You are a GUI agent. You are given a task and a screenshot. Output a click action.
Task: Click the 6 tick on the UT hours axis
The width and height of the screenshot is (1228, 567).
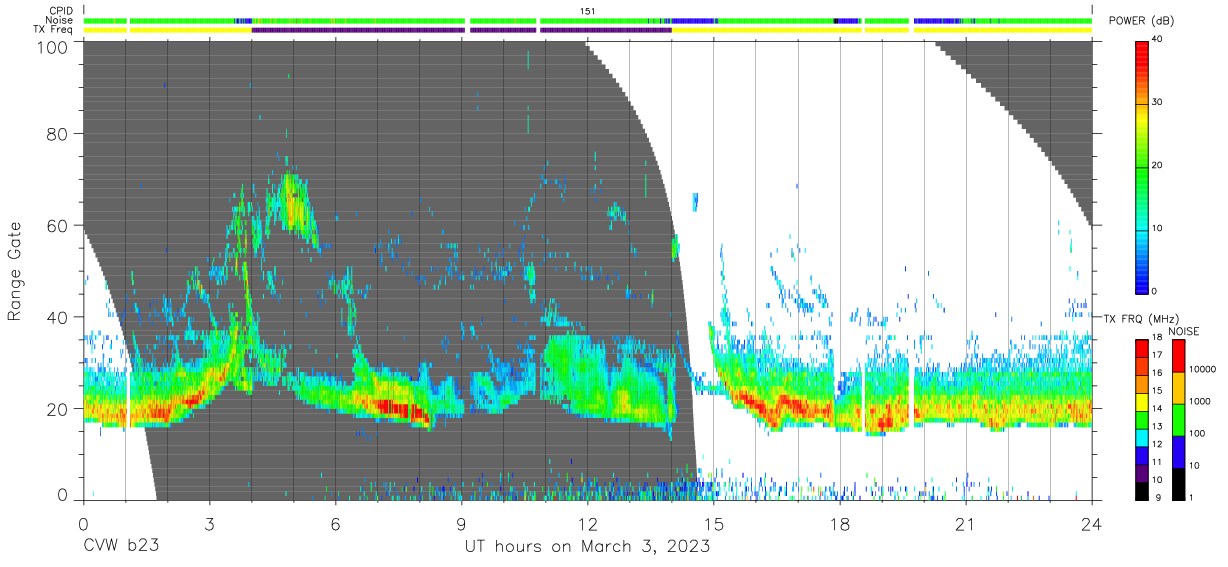pyautogui.click(x=335, y=524)
